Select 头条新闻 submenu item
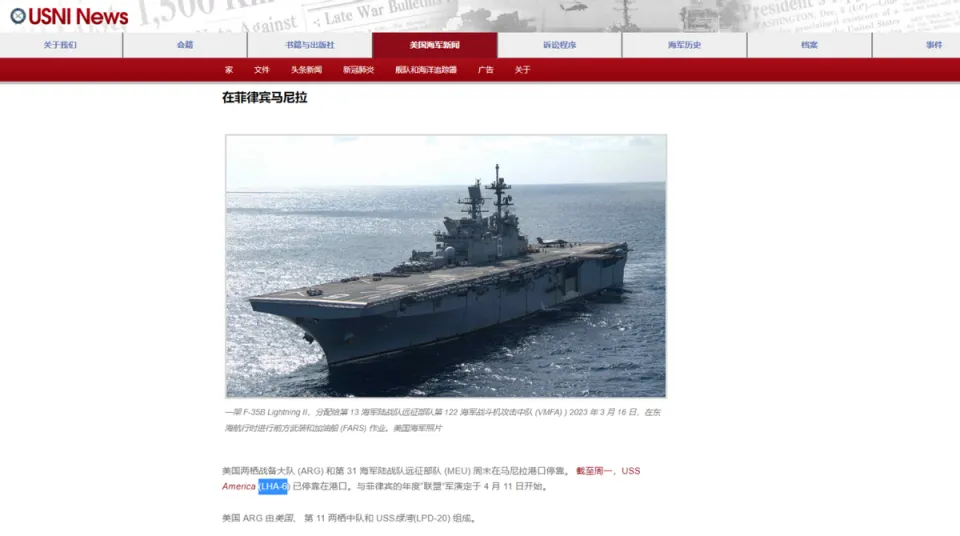 (306, 70)
